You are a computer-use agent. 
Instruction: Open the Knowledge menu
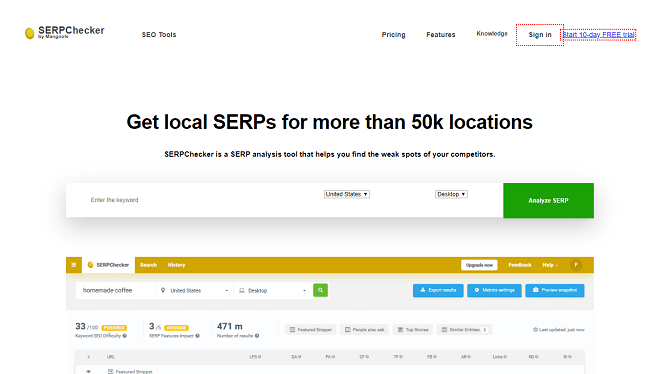[x=492, y=34]
